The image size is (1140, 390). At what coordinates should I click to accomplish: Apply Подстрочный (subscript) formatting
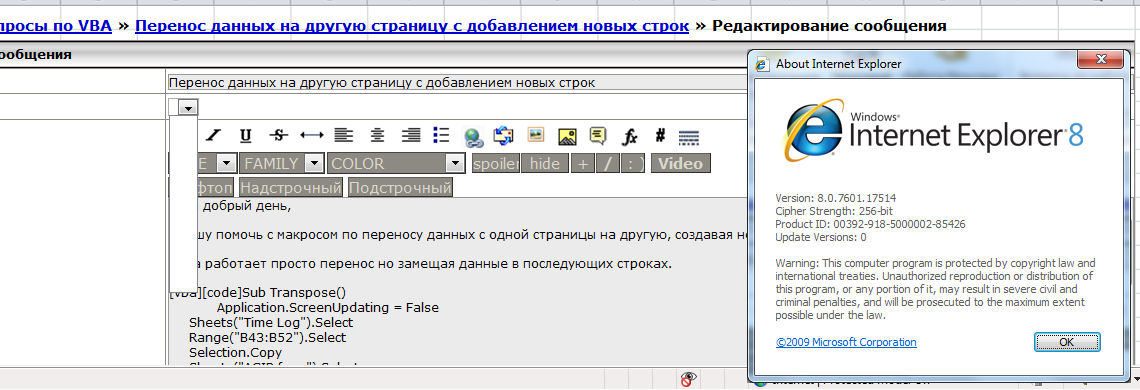pos(400,188)
